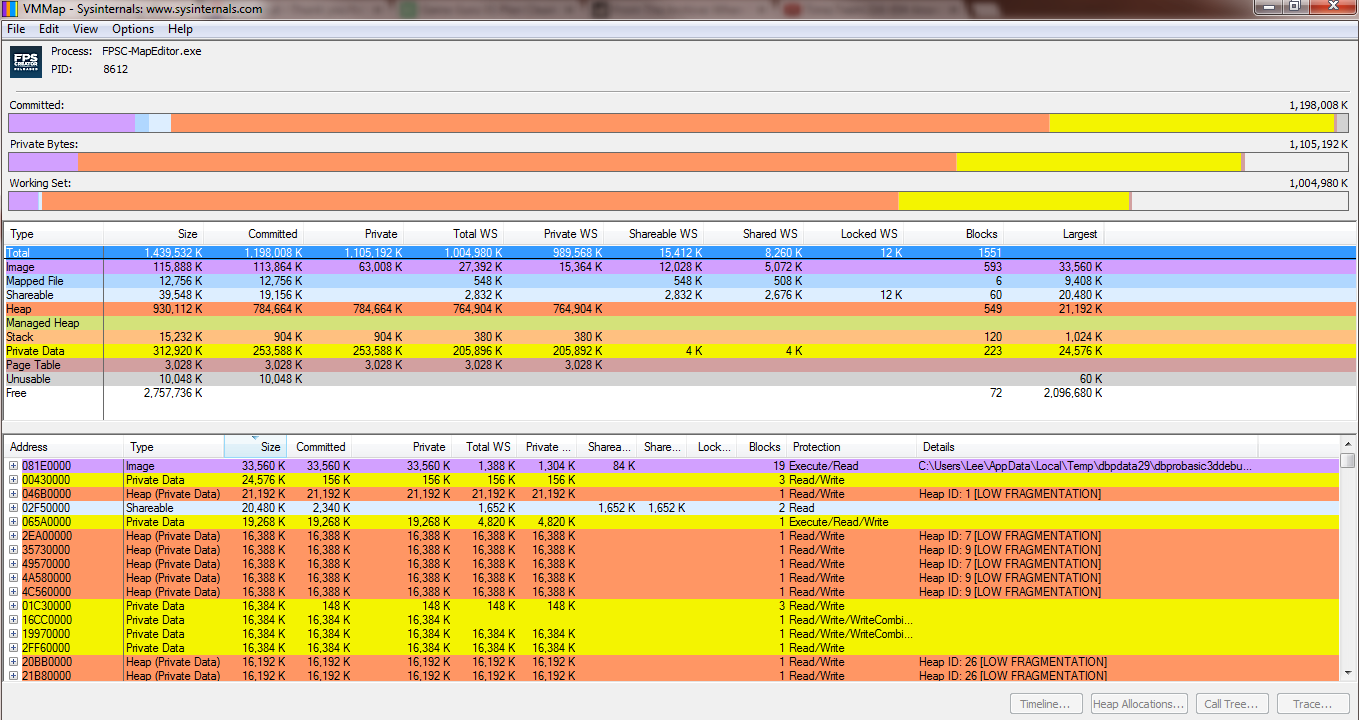This screenshot has height=720, width=1359.
Task: Click the details list scrollbar up arrow
Action: pyautogui.click(x=1348, y=443)
